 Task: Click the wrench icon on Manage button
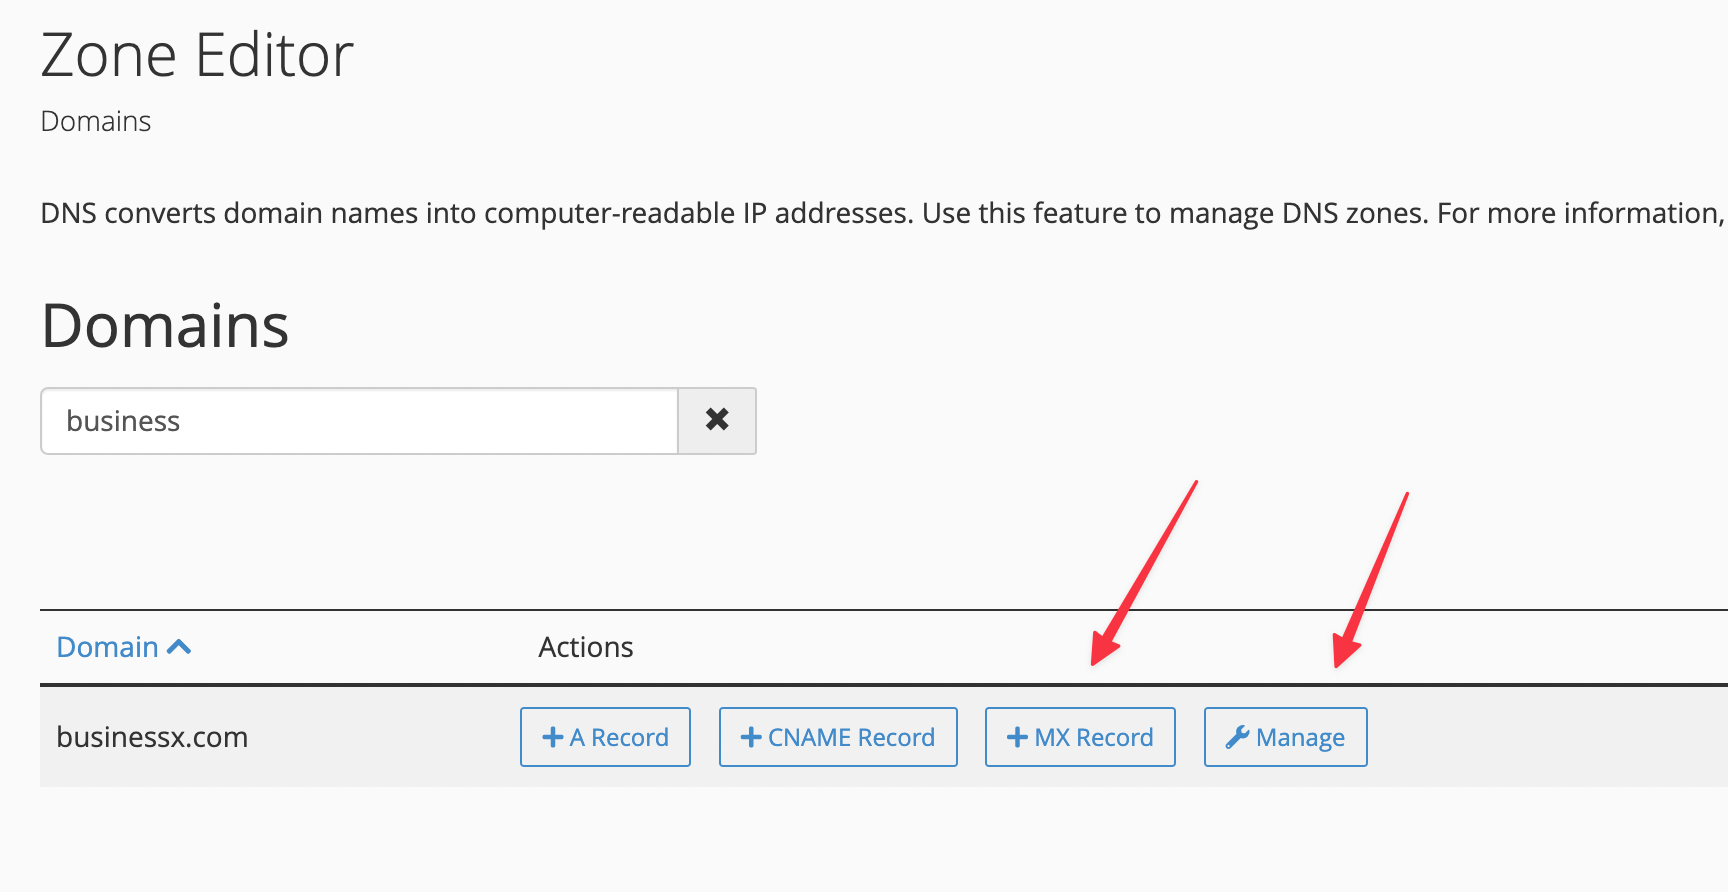(1237, 737)
